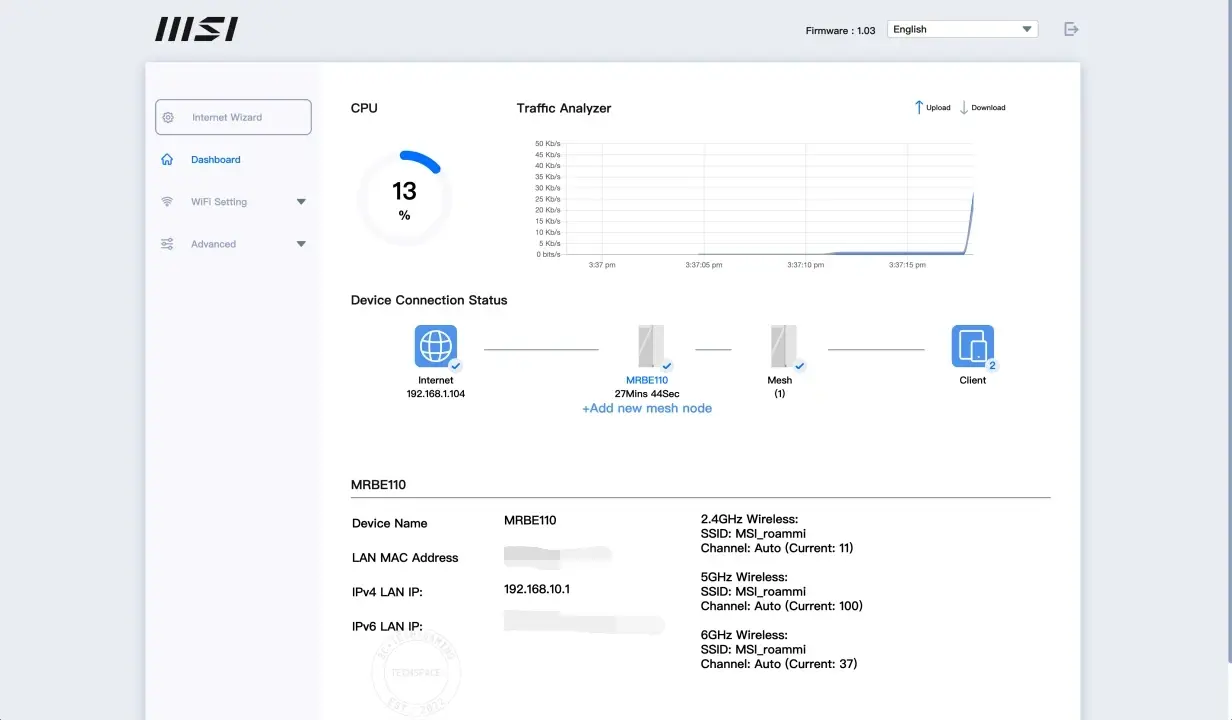Expand the Advanced menu arrow

coord(301,244)
